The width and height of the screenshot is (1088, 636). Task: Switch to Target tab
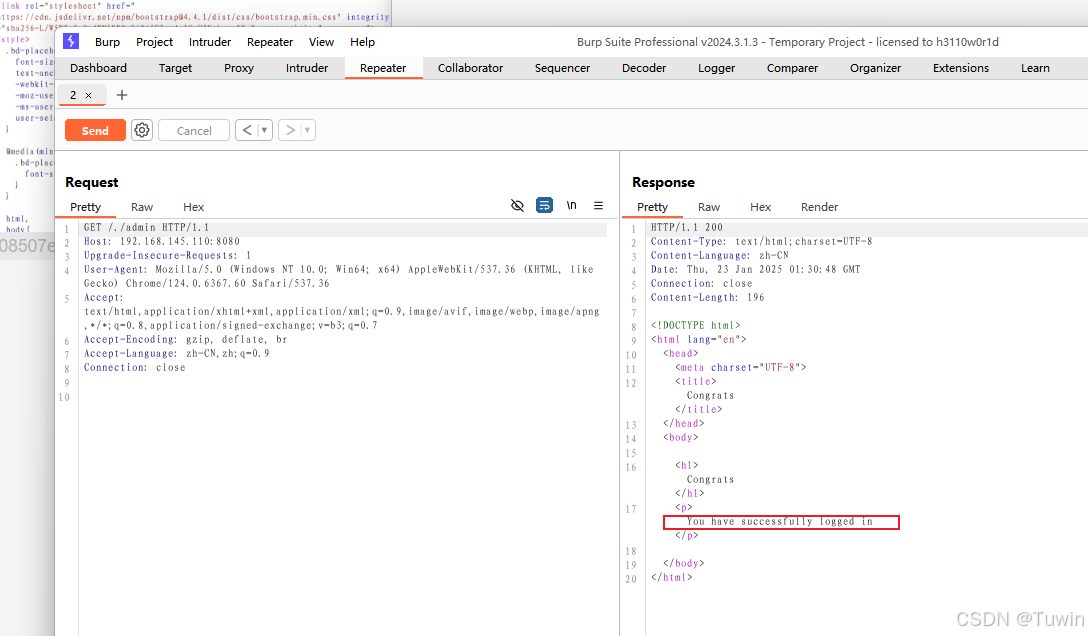point(175,68)
